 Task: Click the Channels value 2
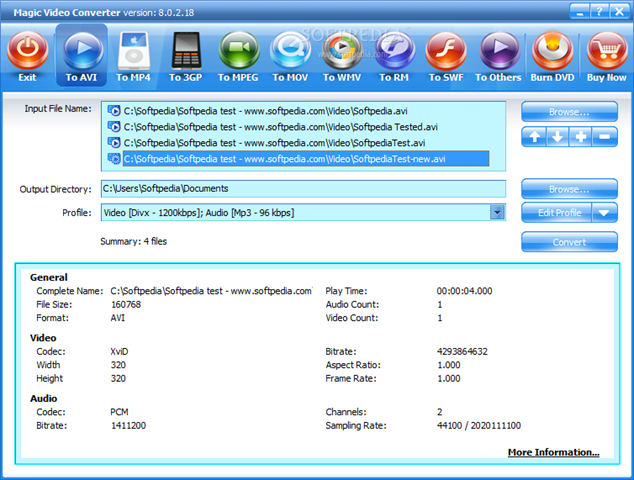point(440,412)
